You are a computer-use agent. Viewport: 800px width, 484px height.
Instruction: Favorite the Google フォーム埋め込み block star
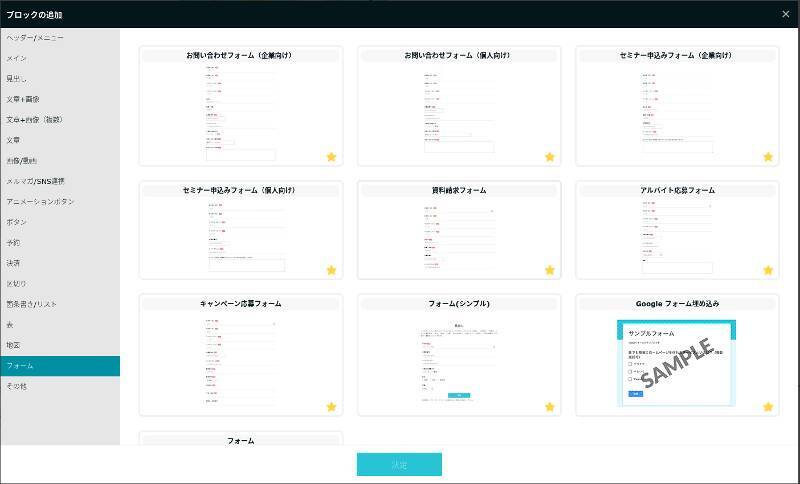[x=768, y=407]
